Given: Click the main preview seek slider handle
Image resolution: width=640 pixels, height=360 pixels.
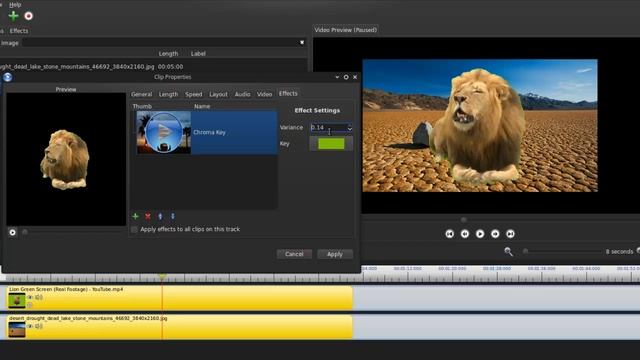Looking at the screenshot, I should (x=463, y=220).
